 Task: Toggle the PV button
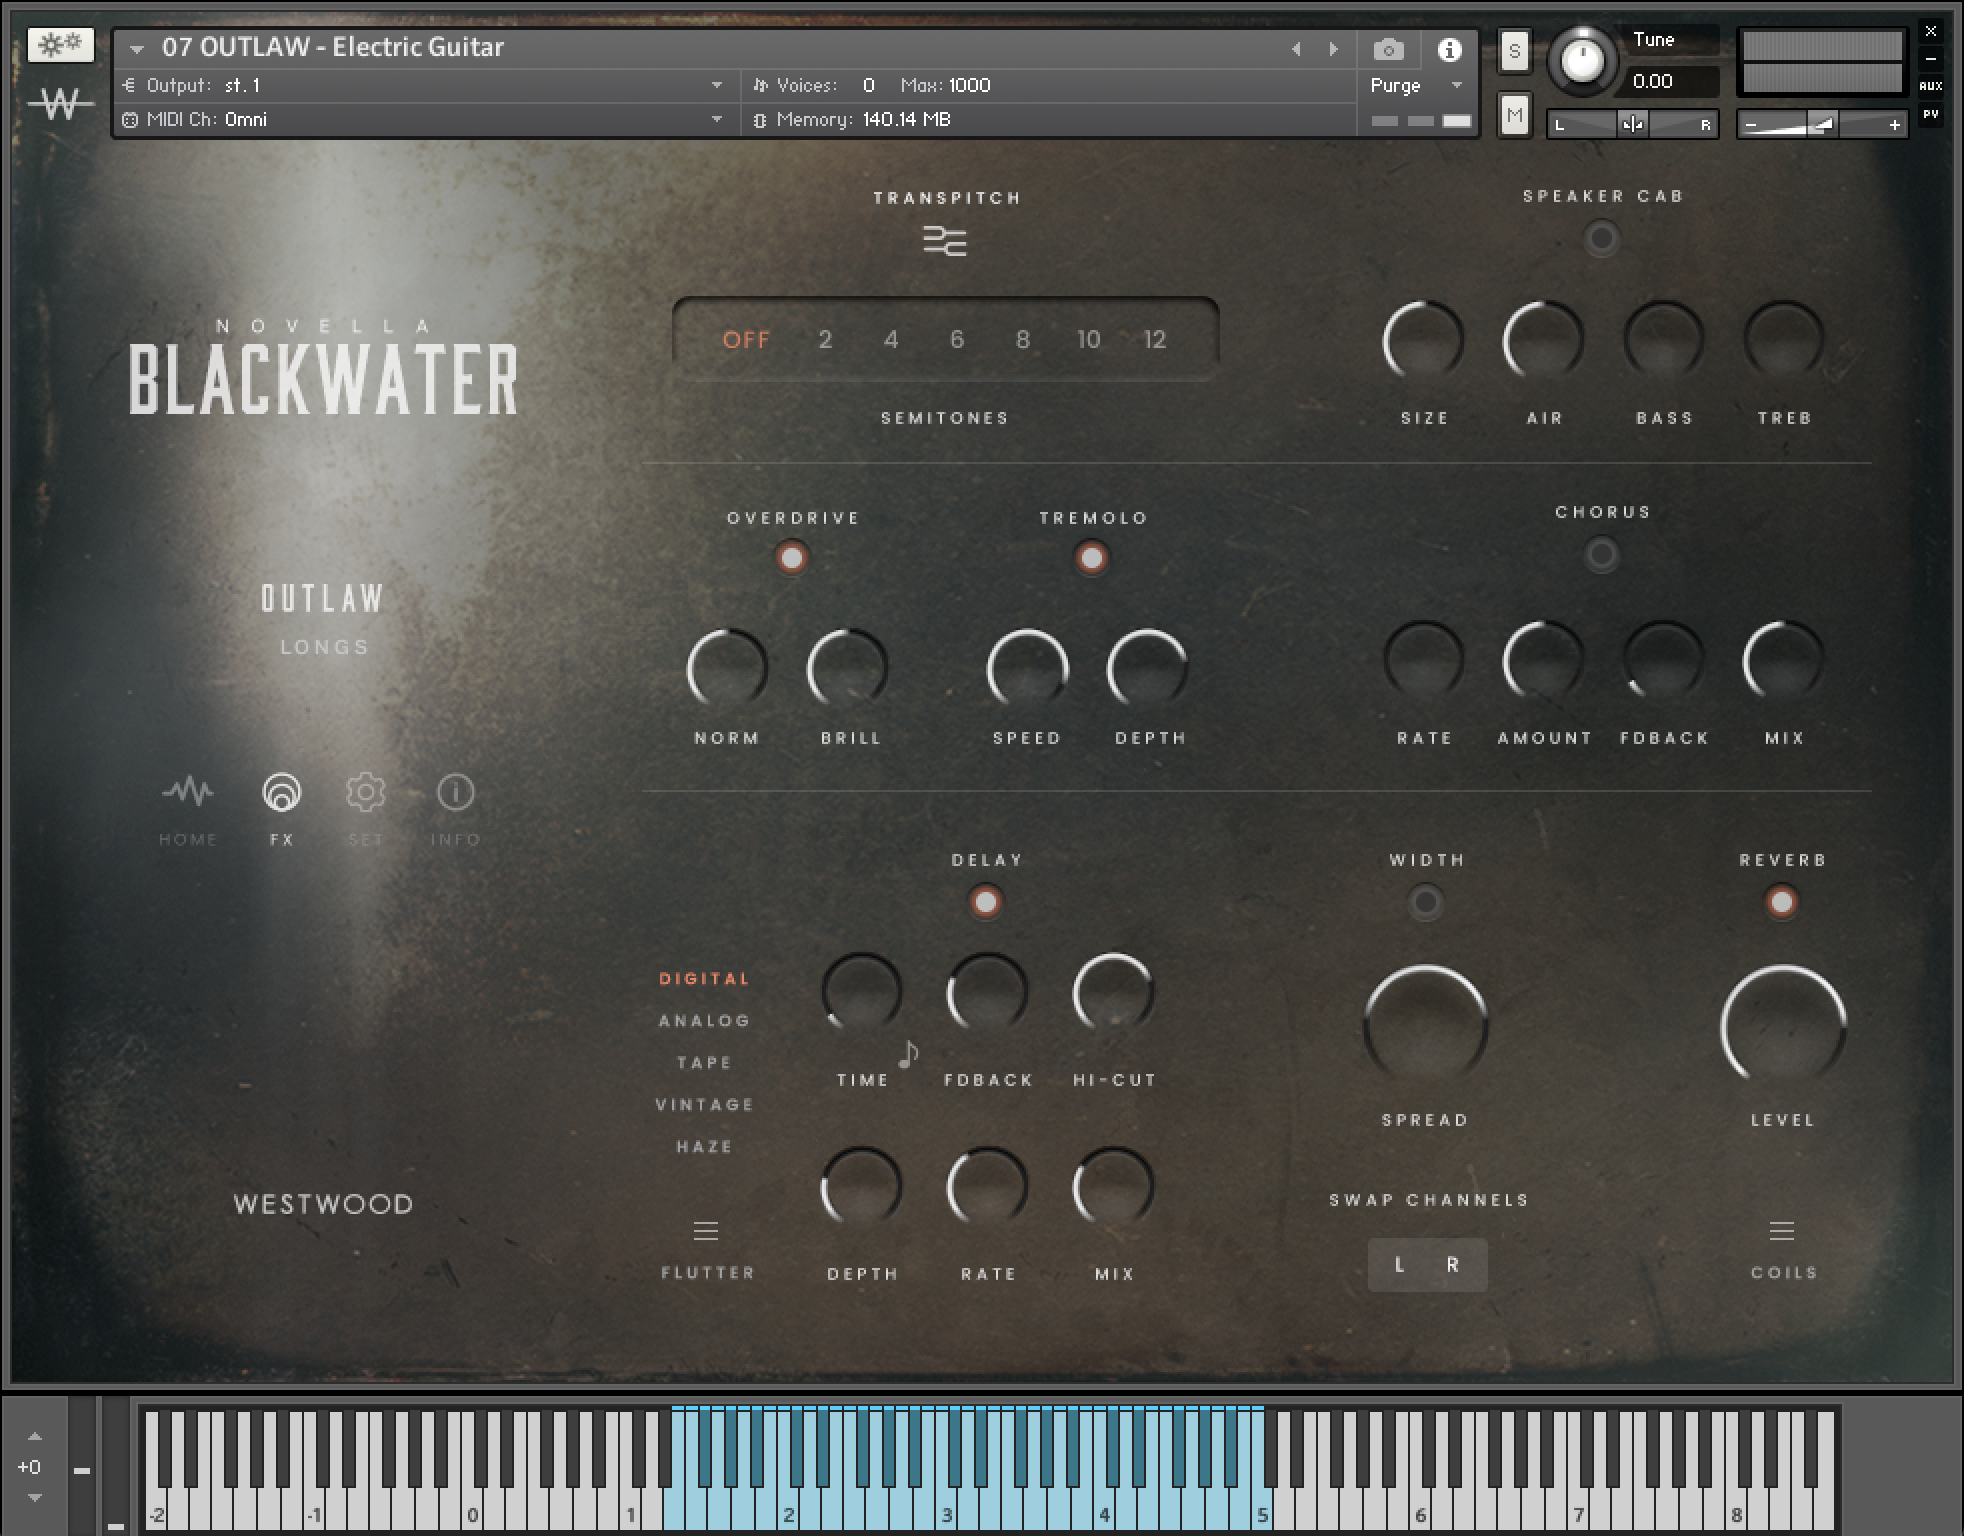pyautogui.click(x=1931, y=115)
